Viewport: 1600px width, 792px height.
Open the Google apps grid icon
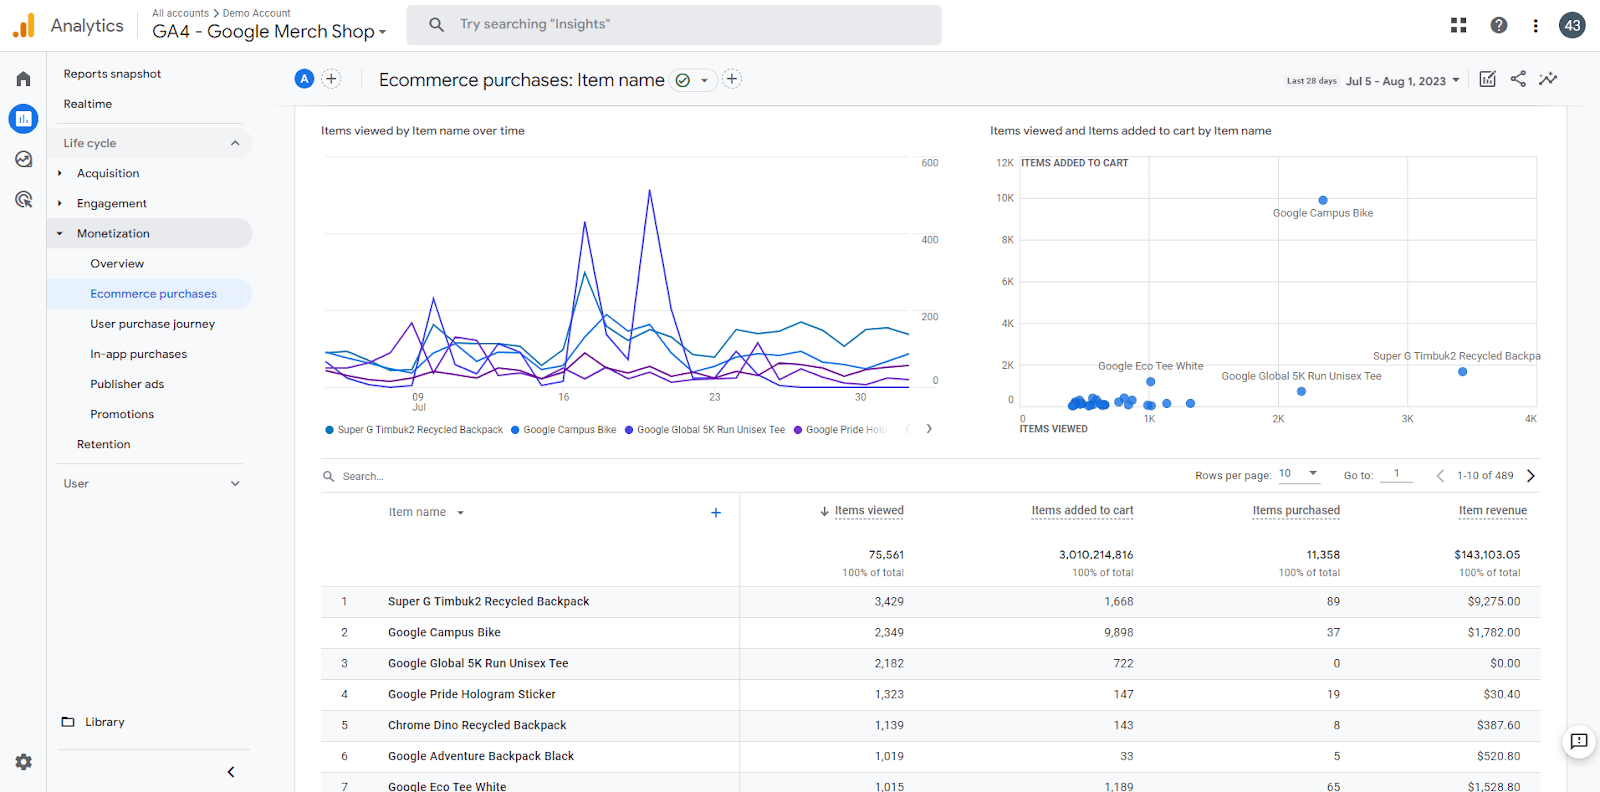1459,25
